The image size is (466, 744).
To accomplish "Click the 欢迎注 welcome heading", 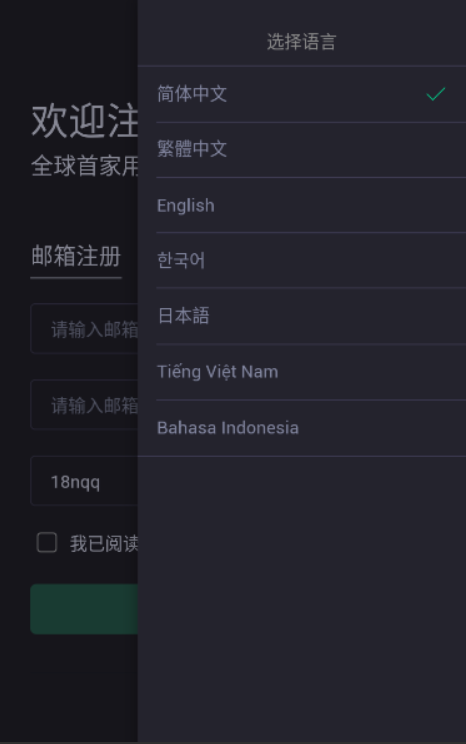I will tap(84, 121).
